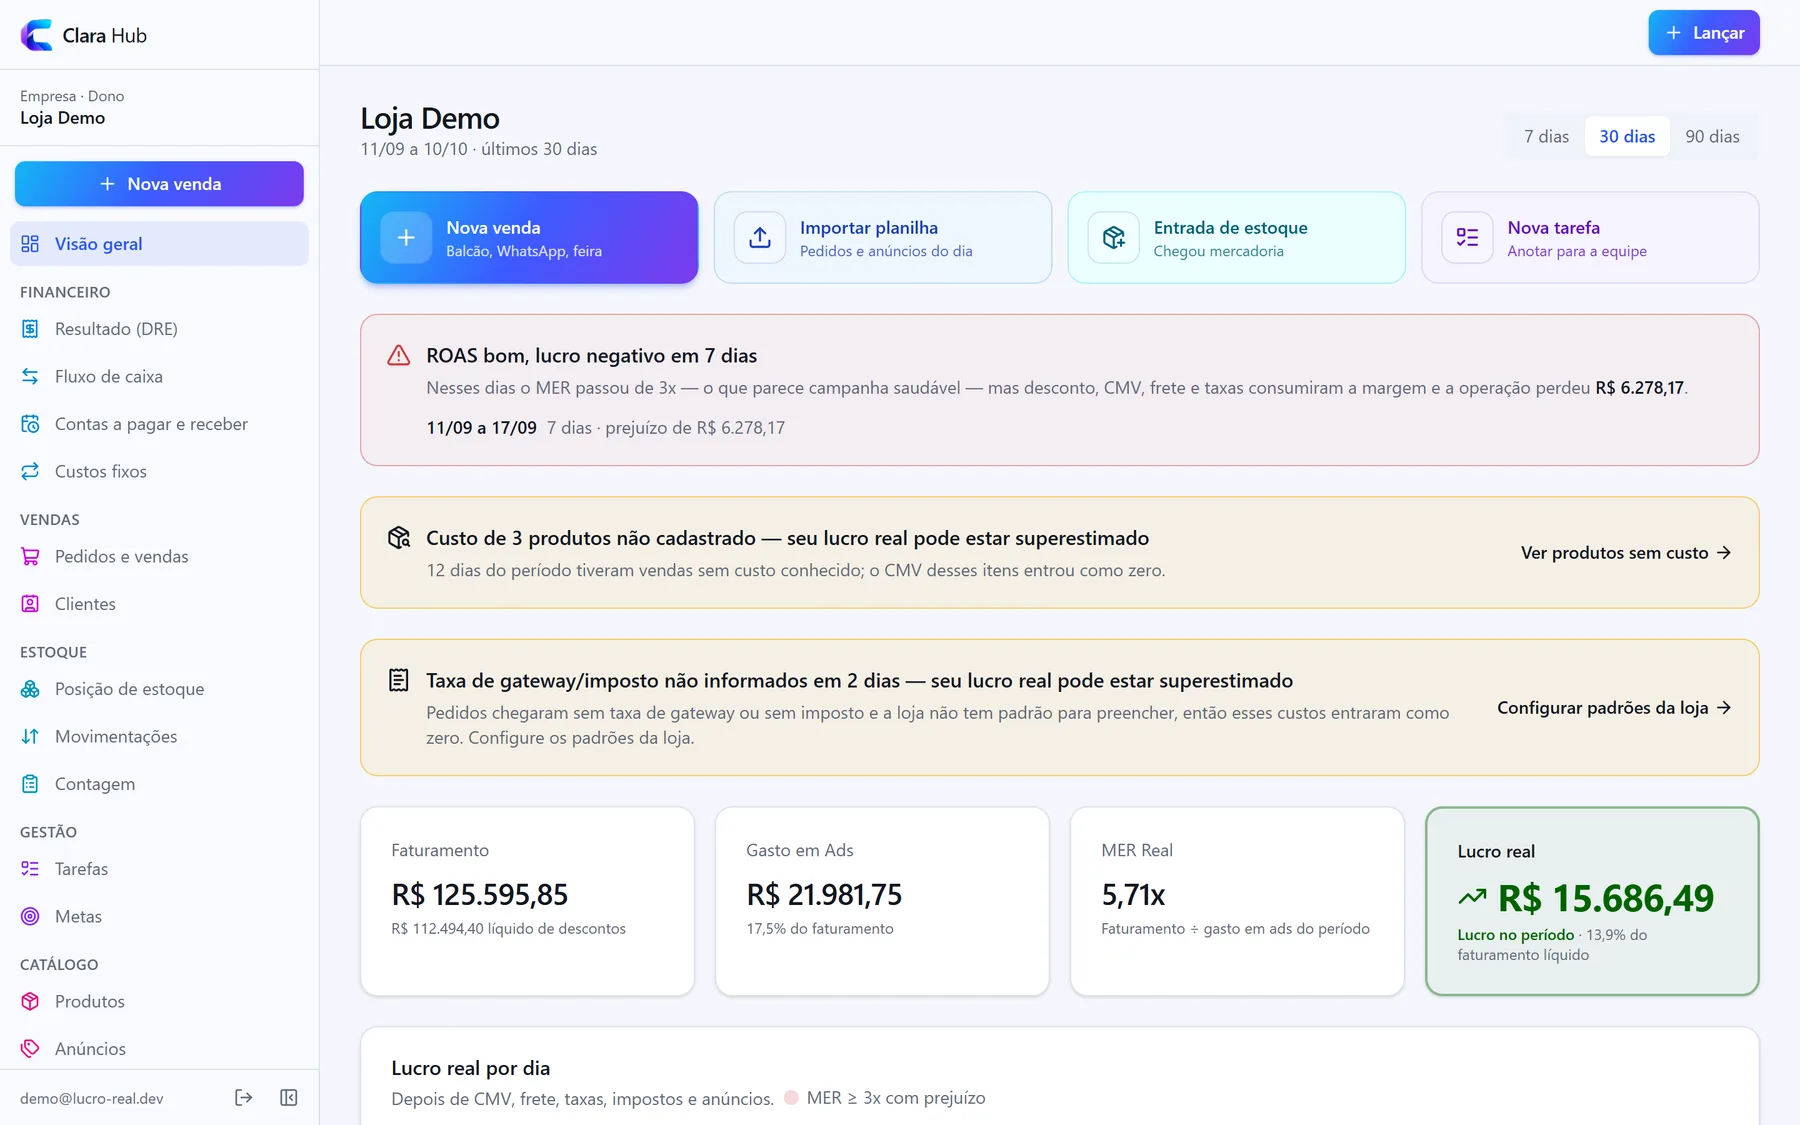
Task: Follow Ver produtos sem custo link
Action: [1626, 553]
